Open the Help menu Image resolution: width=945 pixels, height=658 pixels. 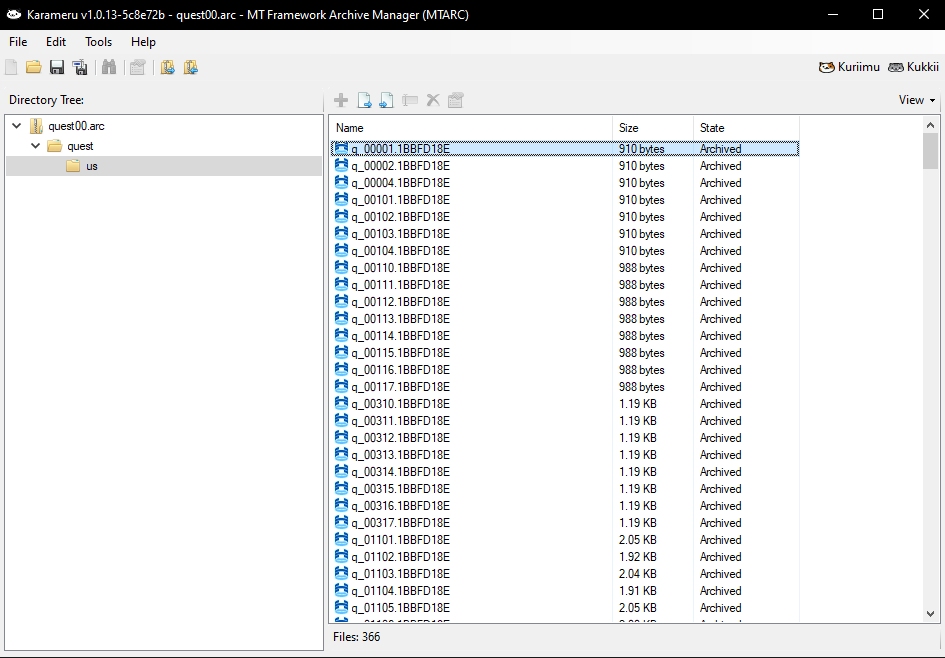pos(143,42)
